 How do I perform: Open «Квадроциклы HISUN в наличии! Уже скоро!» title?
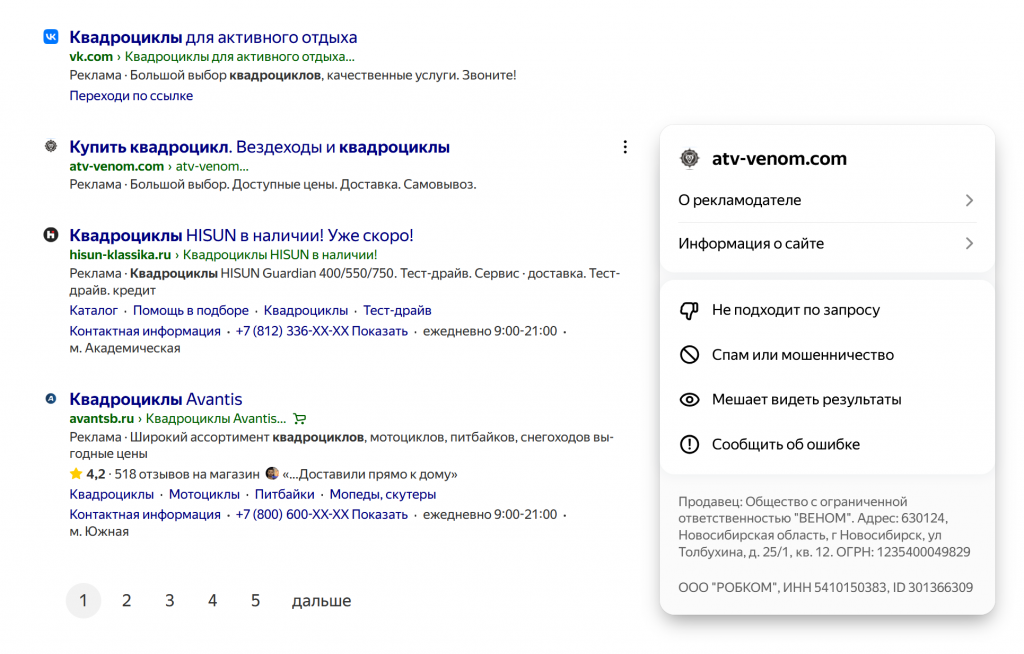241,235
